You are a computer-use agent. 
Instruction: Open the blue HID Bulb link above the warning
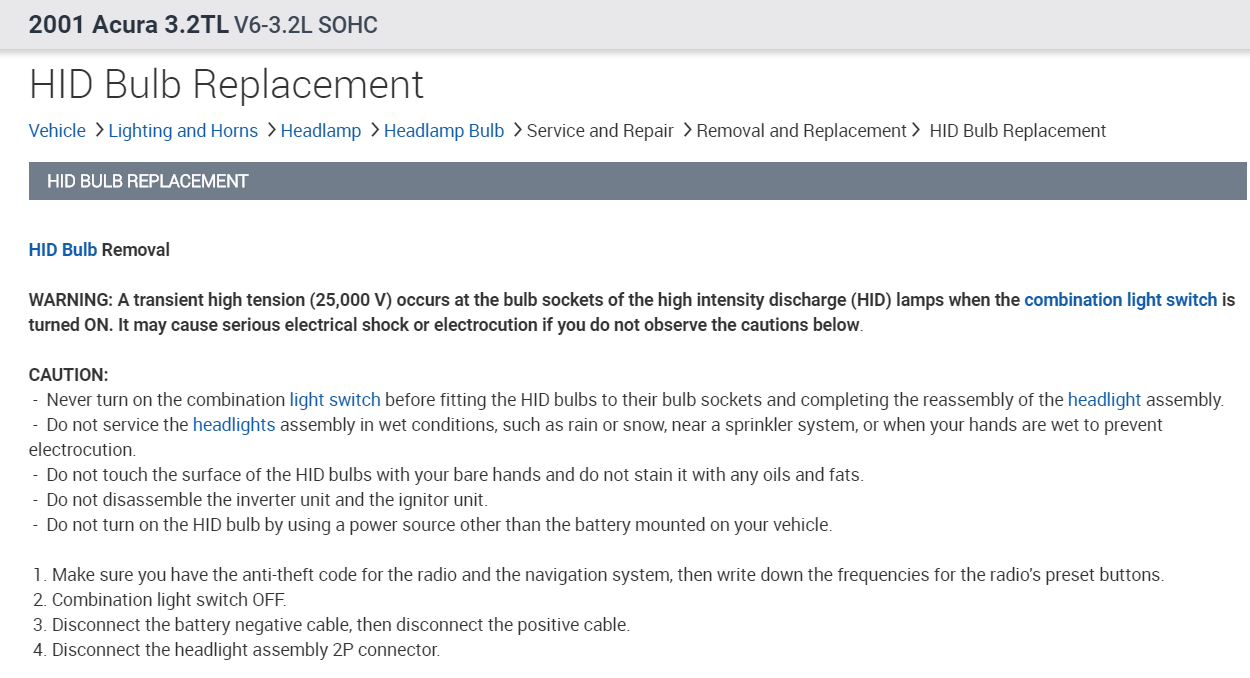[x=63, y=250]
